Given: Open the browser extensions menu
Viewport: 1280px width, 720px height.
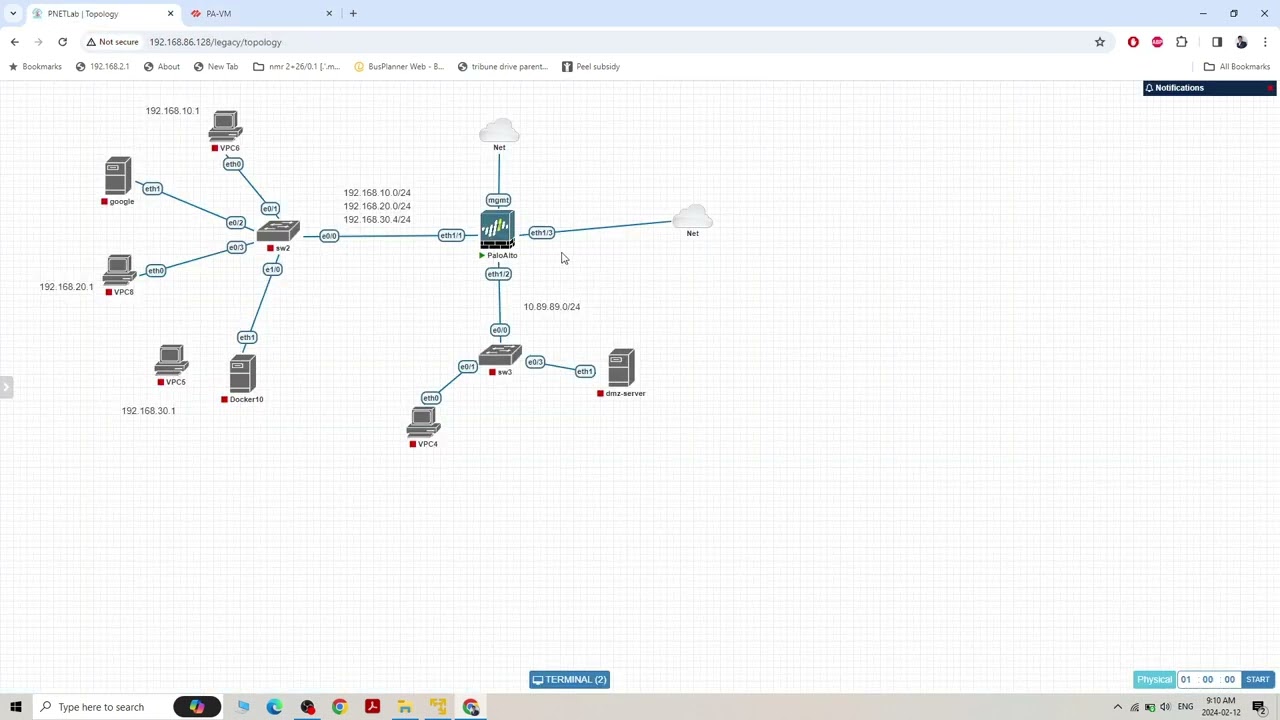Looking at the screenshot, I should 1182,42.
